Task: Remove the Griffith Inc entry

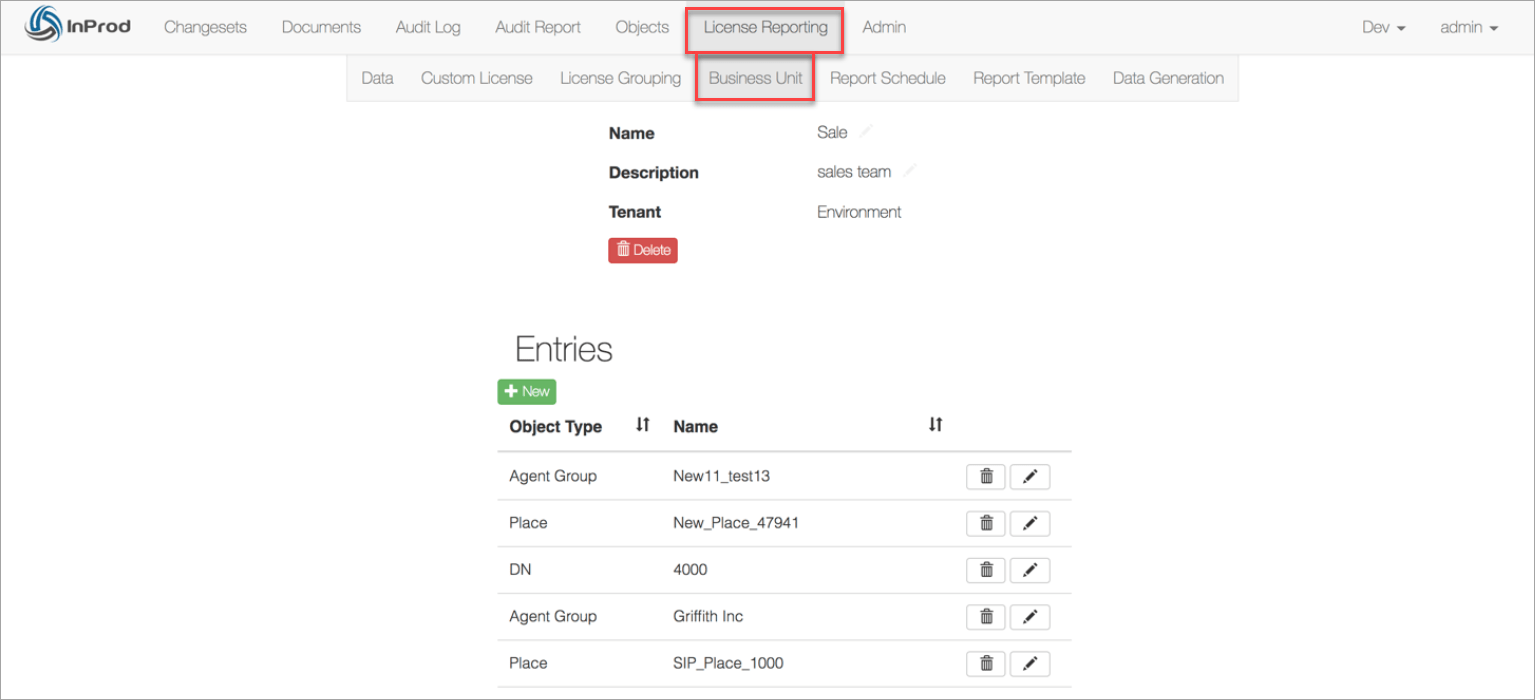Action: [x=986, y=617]
